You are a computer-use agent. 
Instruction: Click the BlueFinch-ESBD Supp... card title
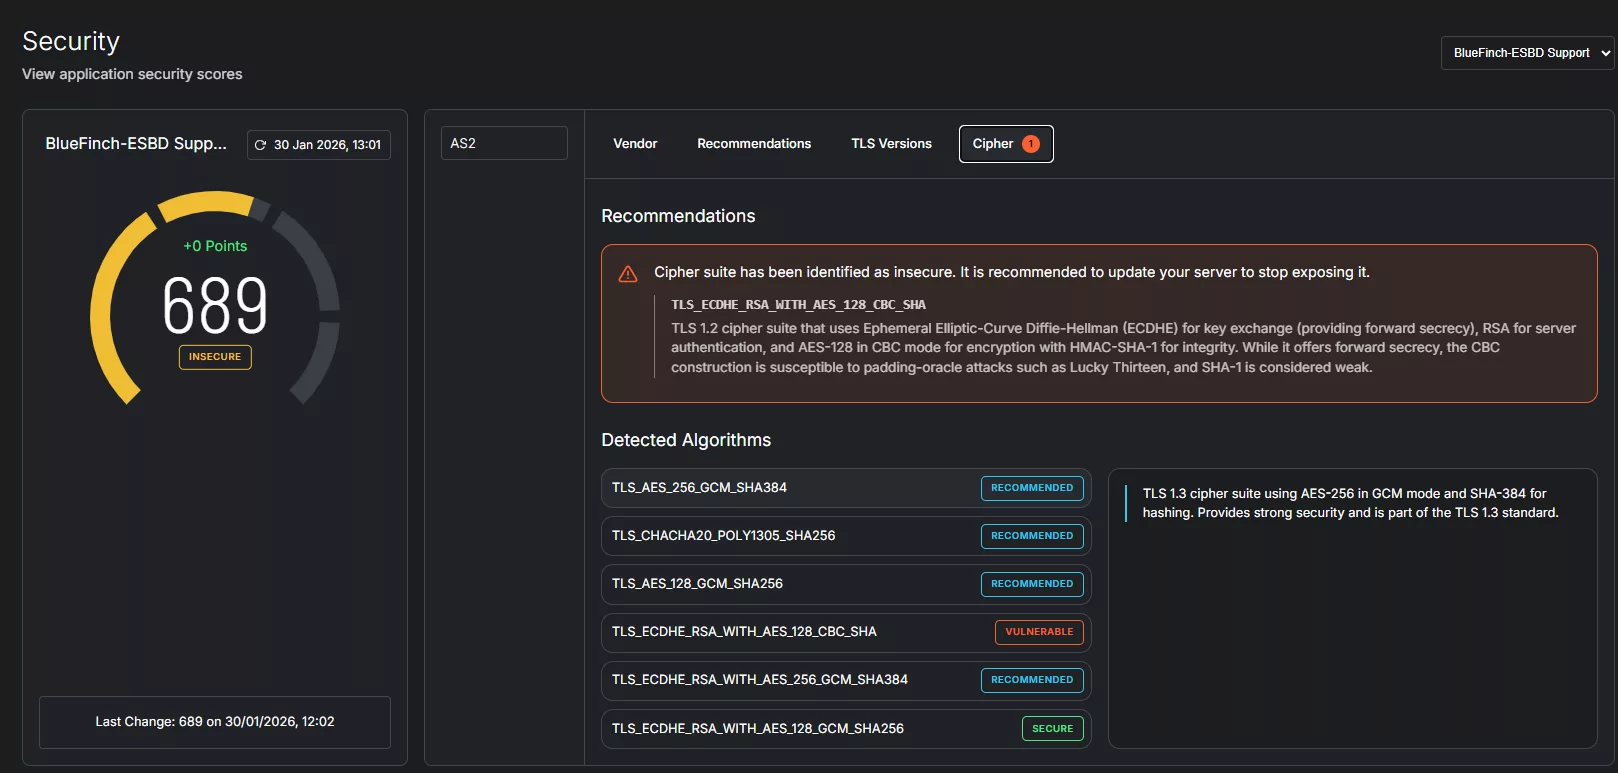(136, 144)
